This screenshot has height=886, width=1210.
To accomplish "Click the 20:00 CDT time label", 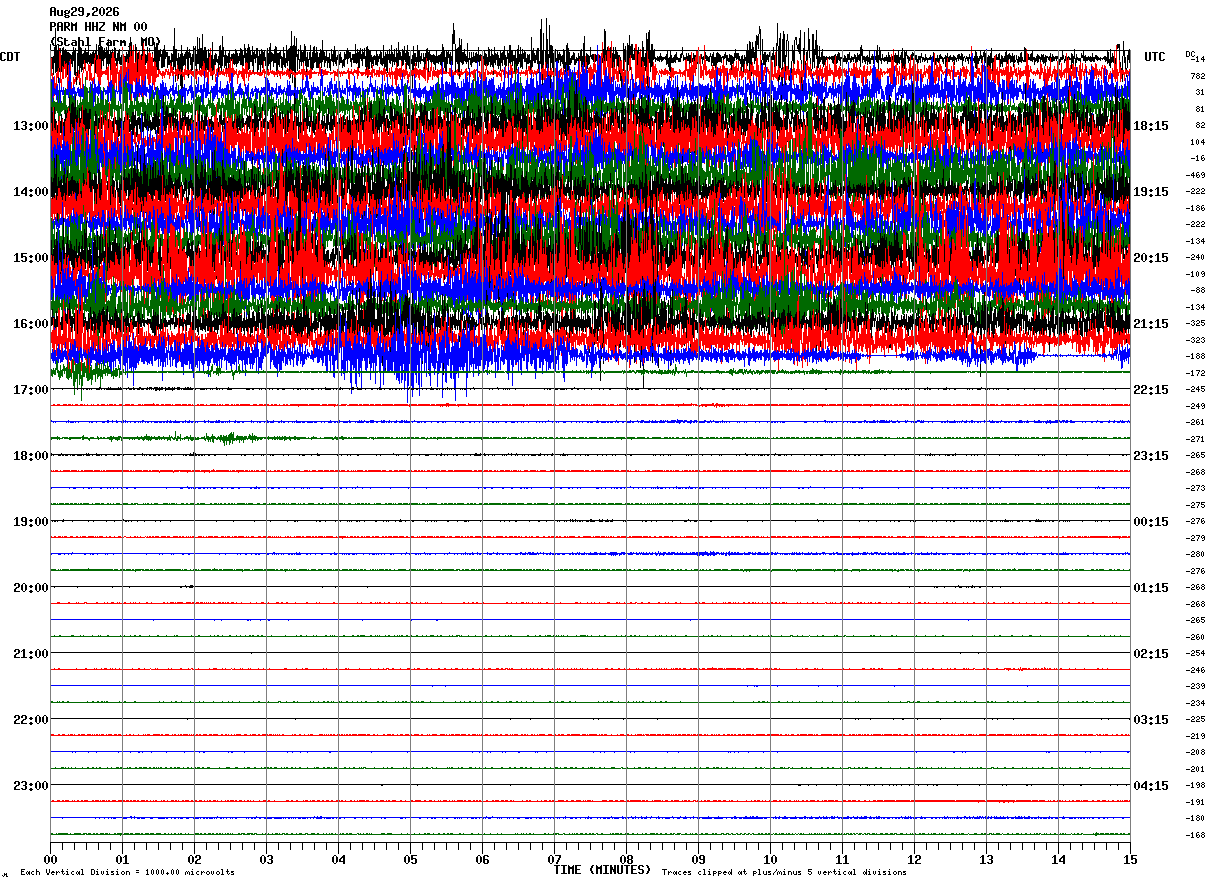I will (x=31, y=588).
